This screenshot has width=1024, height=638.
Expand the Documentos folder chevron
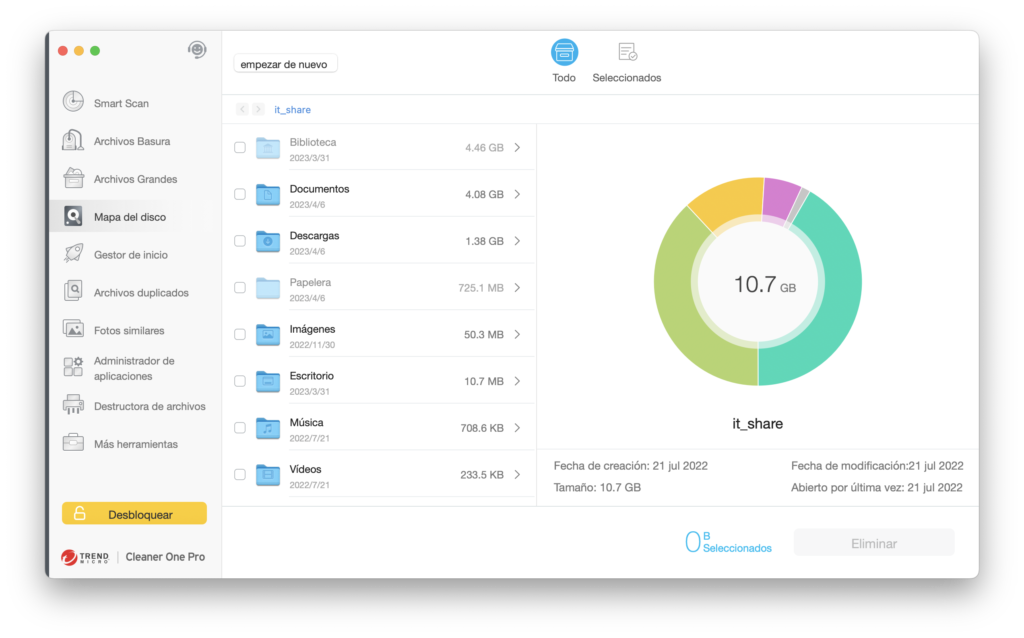pyautogui.click(x=517, y=194)
